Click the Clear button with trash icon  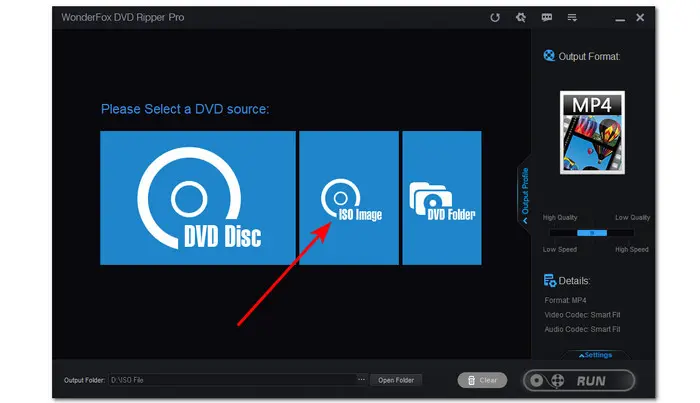tap(482, 380)
